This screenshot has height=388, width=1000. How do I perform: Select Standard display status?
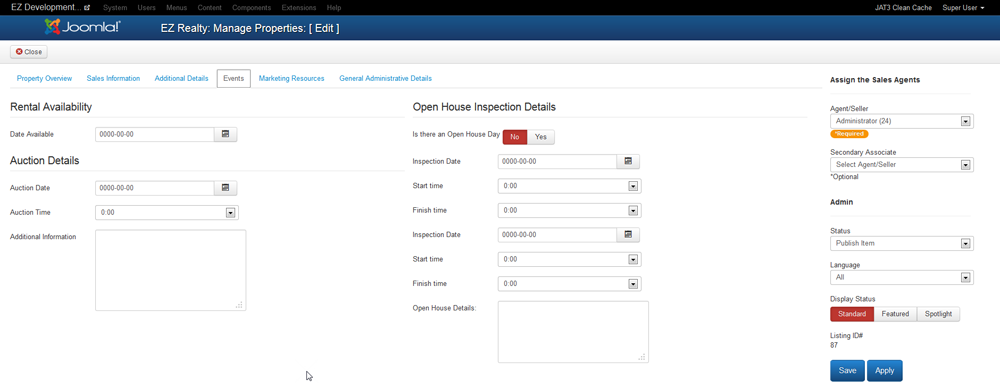click(x=852, y=314)
